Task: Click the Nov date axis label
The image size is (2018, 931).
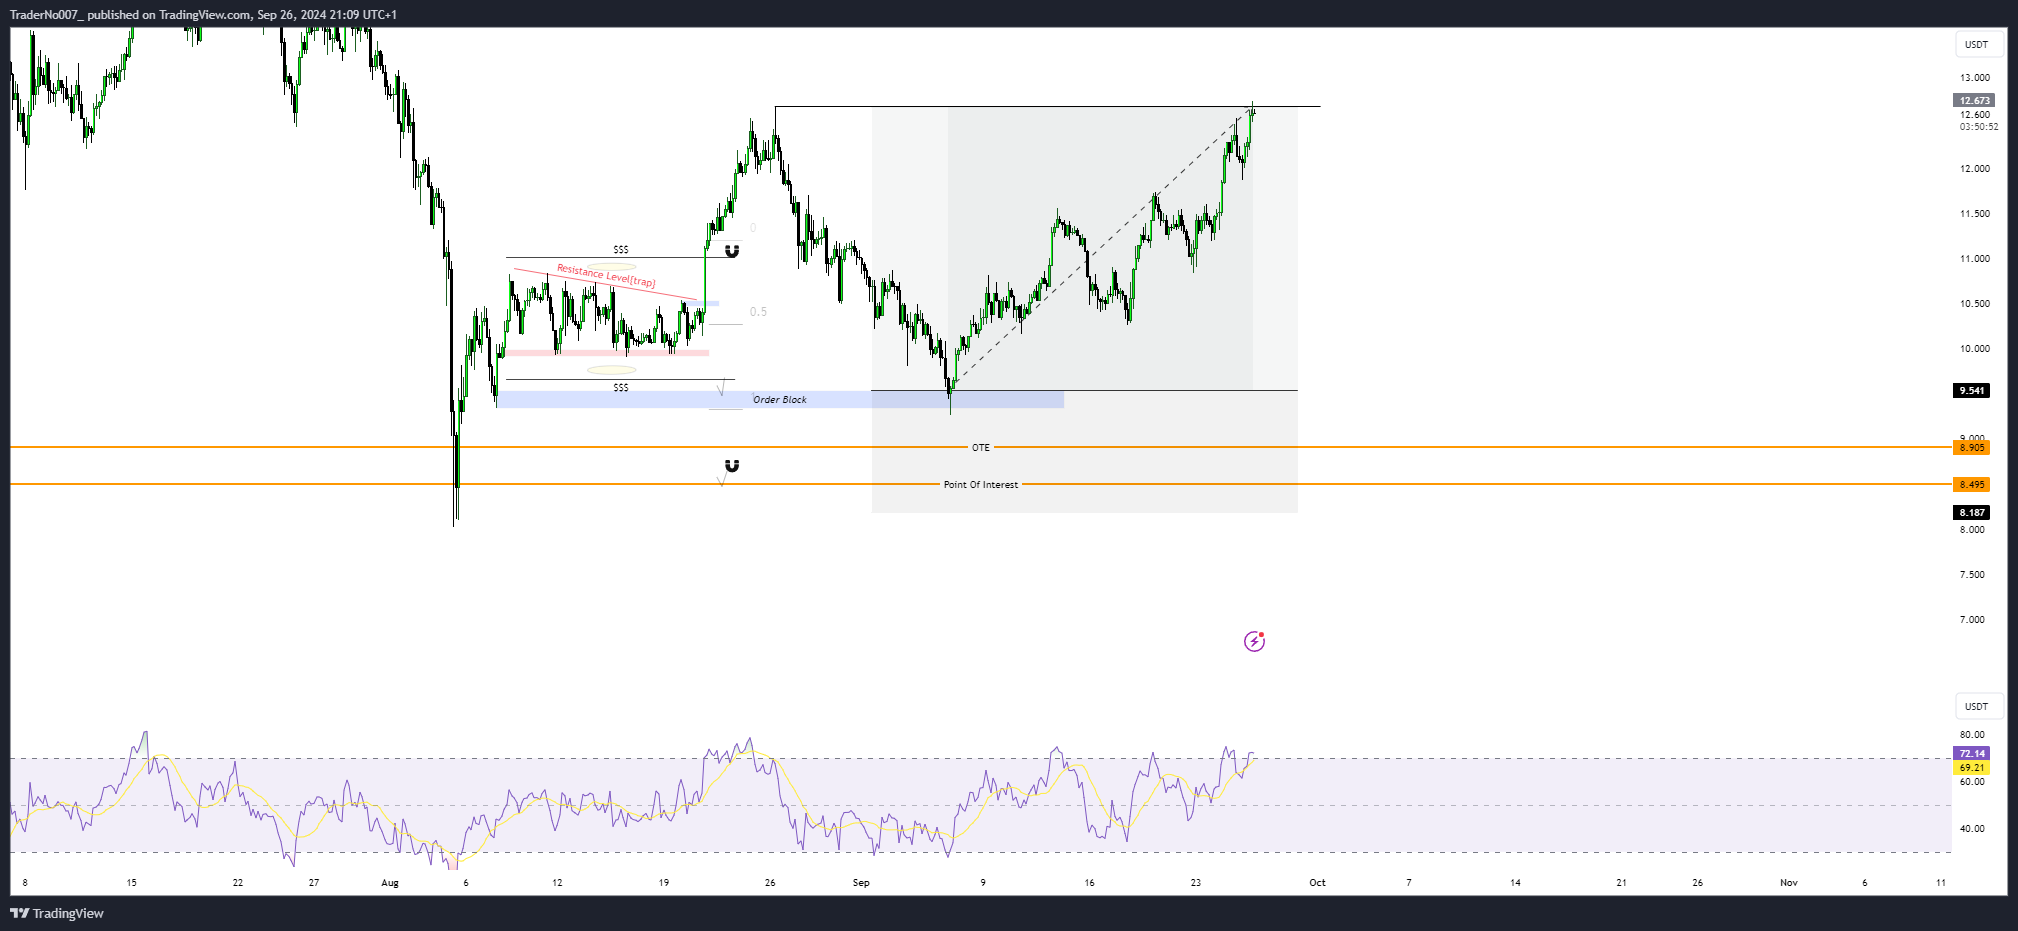Action: pyautogui.click(x=1789, y=882)
